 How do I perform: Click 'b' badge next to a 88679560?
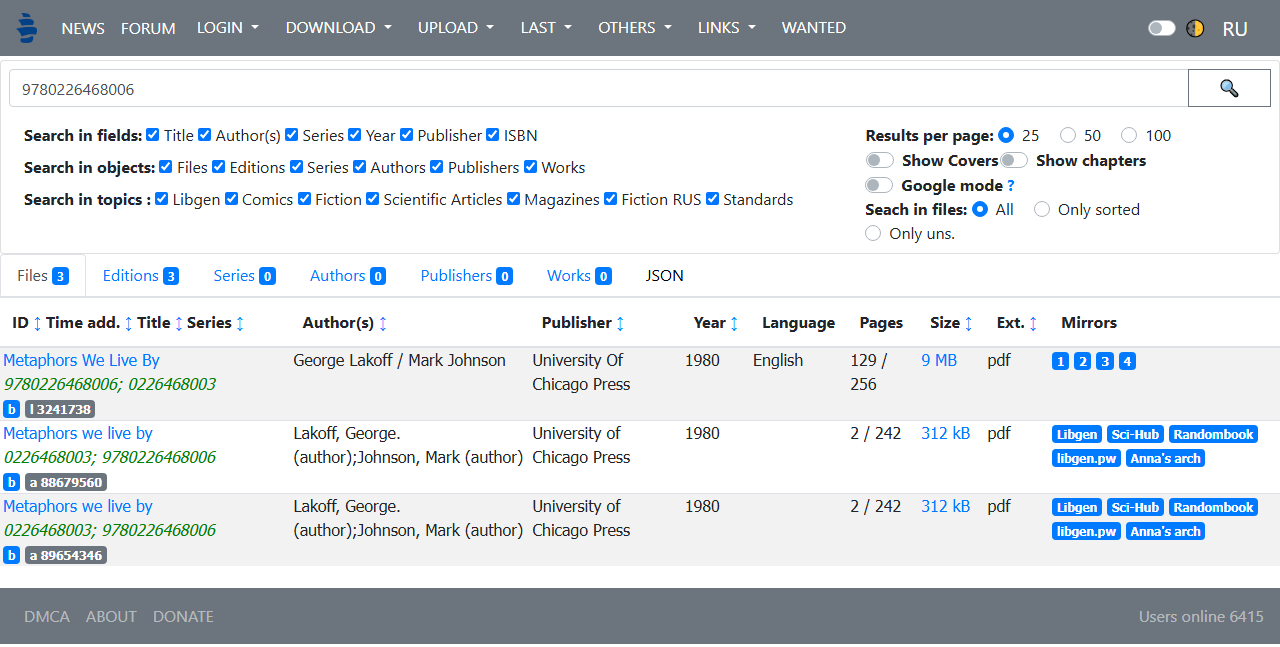tap(11, 482)
